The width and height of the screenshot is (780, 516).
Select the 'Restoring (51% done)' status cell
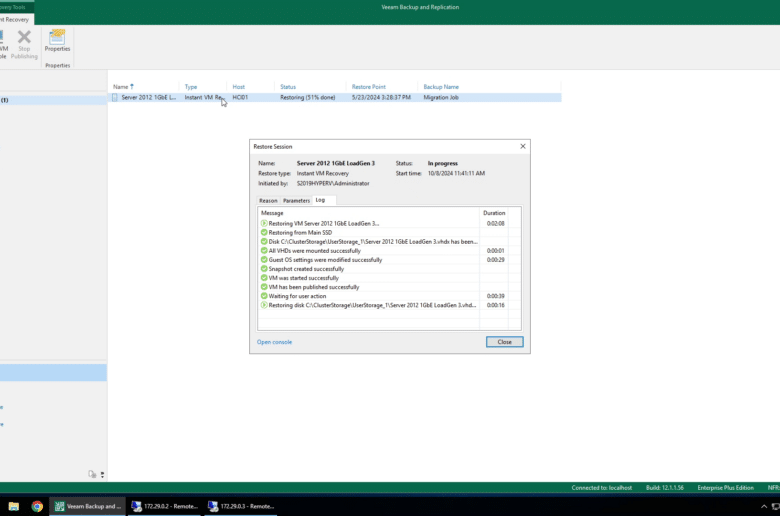pos(307,98)
